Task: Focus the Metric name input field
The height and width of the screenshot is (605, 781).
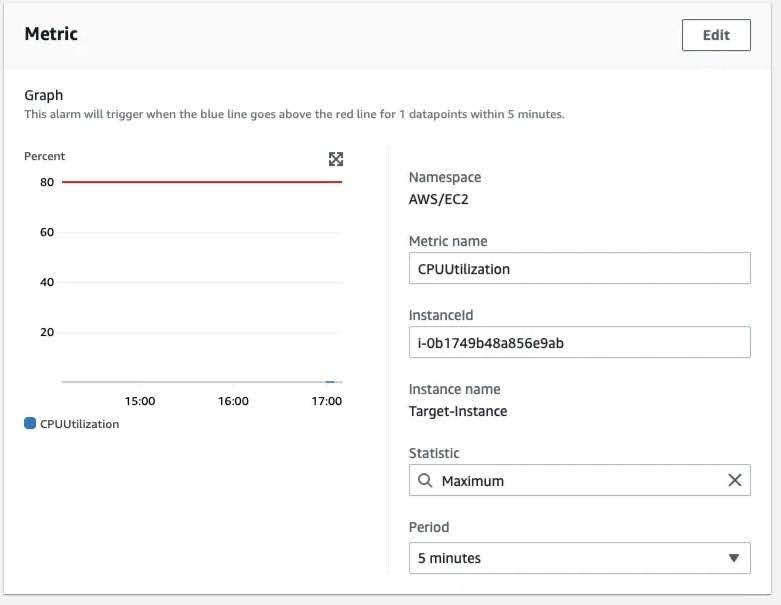Action: [579, 268]
